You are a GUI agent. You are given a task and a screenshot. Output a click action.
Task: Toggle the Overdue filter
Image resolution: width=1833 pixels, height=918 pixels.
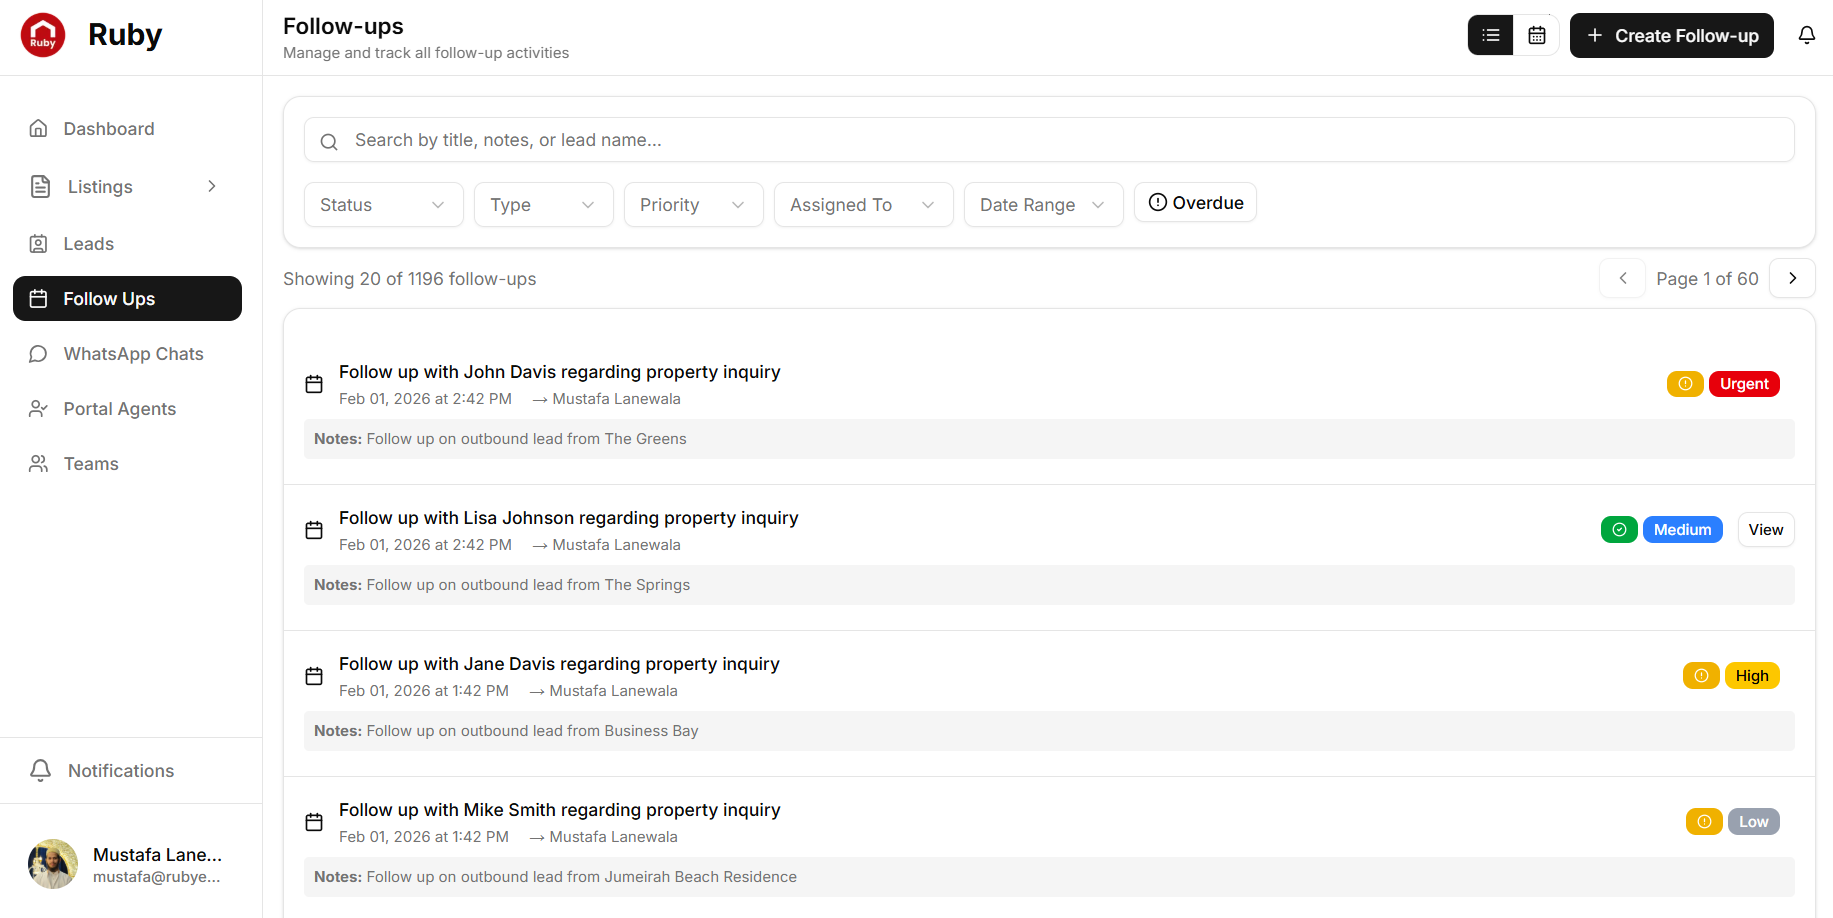pyautogui.click(x=1195, y=202)
